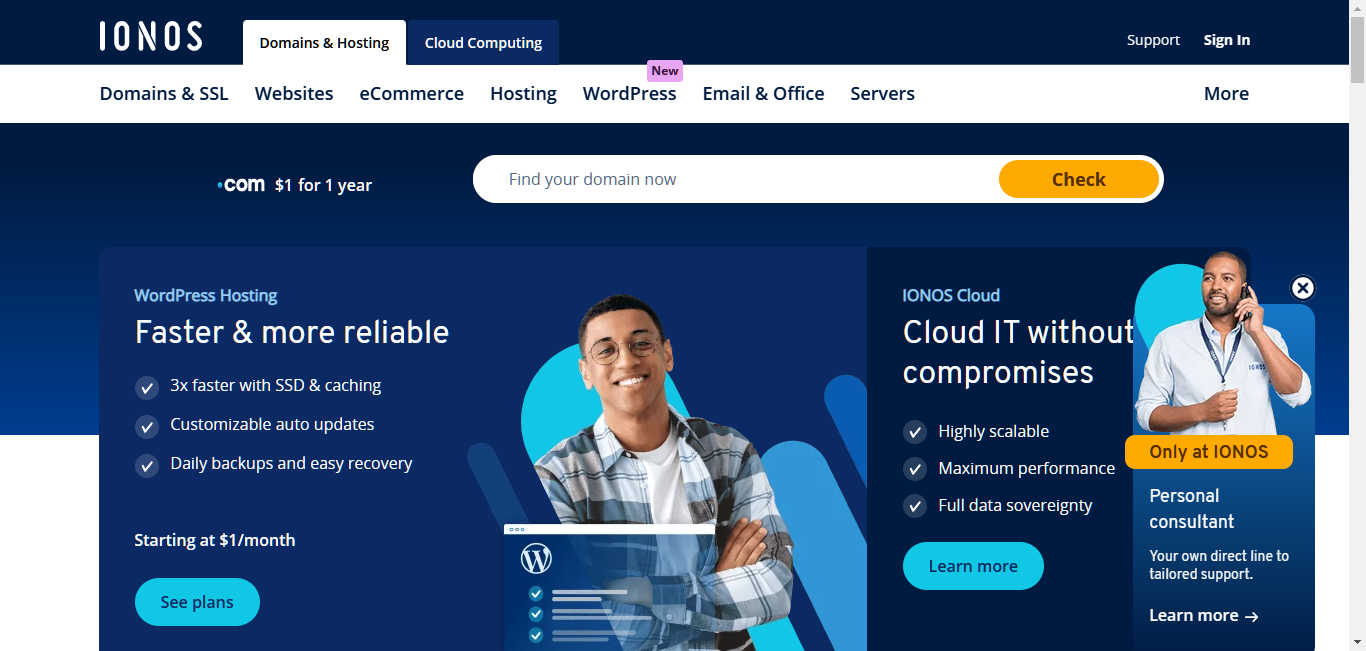Click the WordPress logo icon in mockup
The image size is (1366, 651).
click(537, 558)
